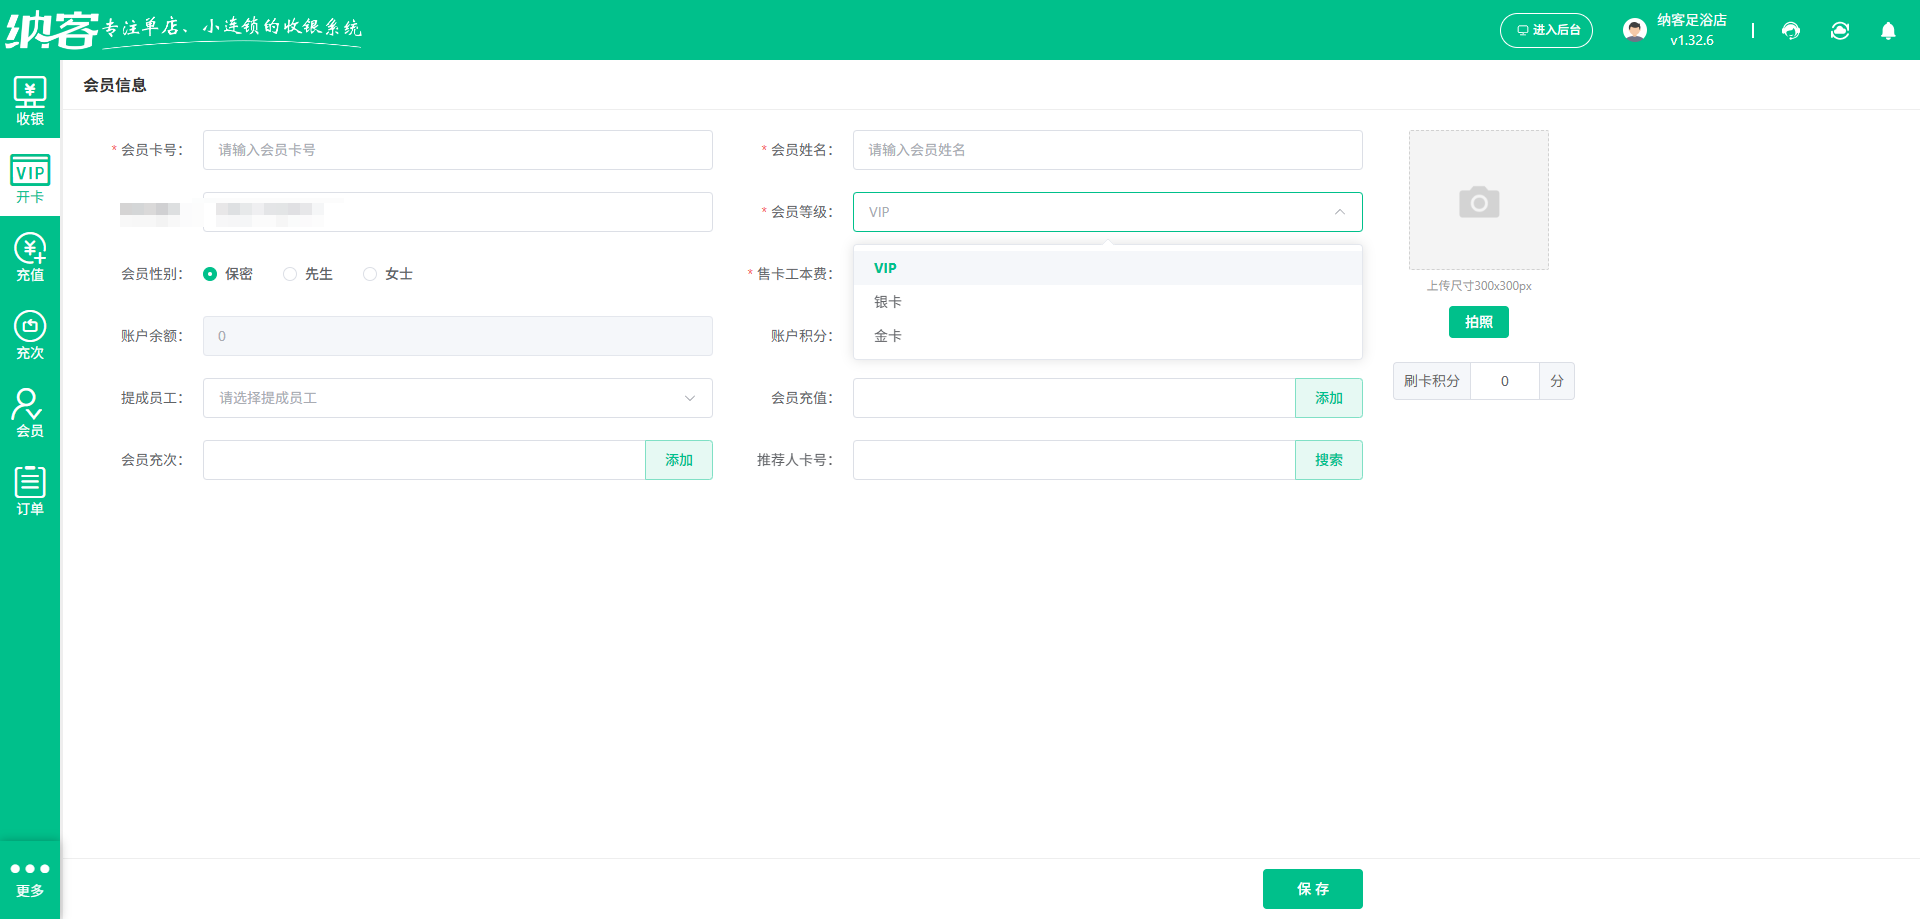Collapse the 会员等级 dropdown
This screenshot has width=1920, height=919.
1340,212
